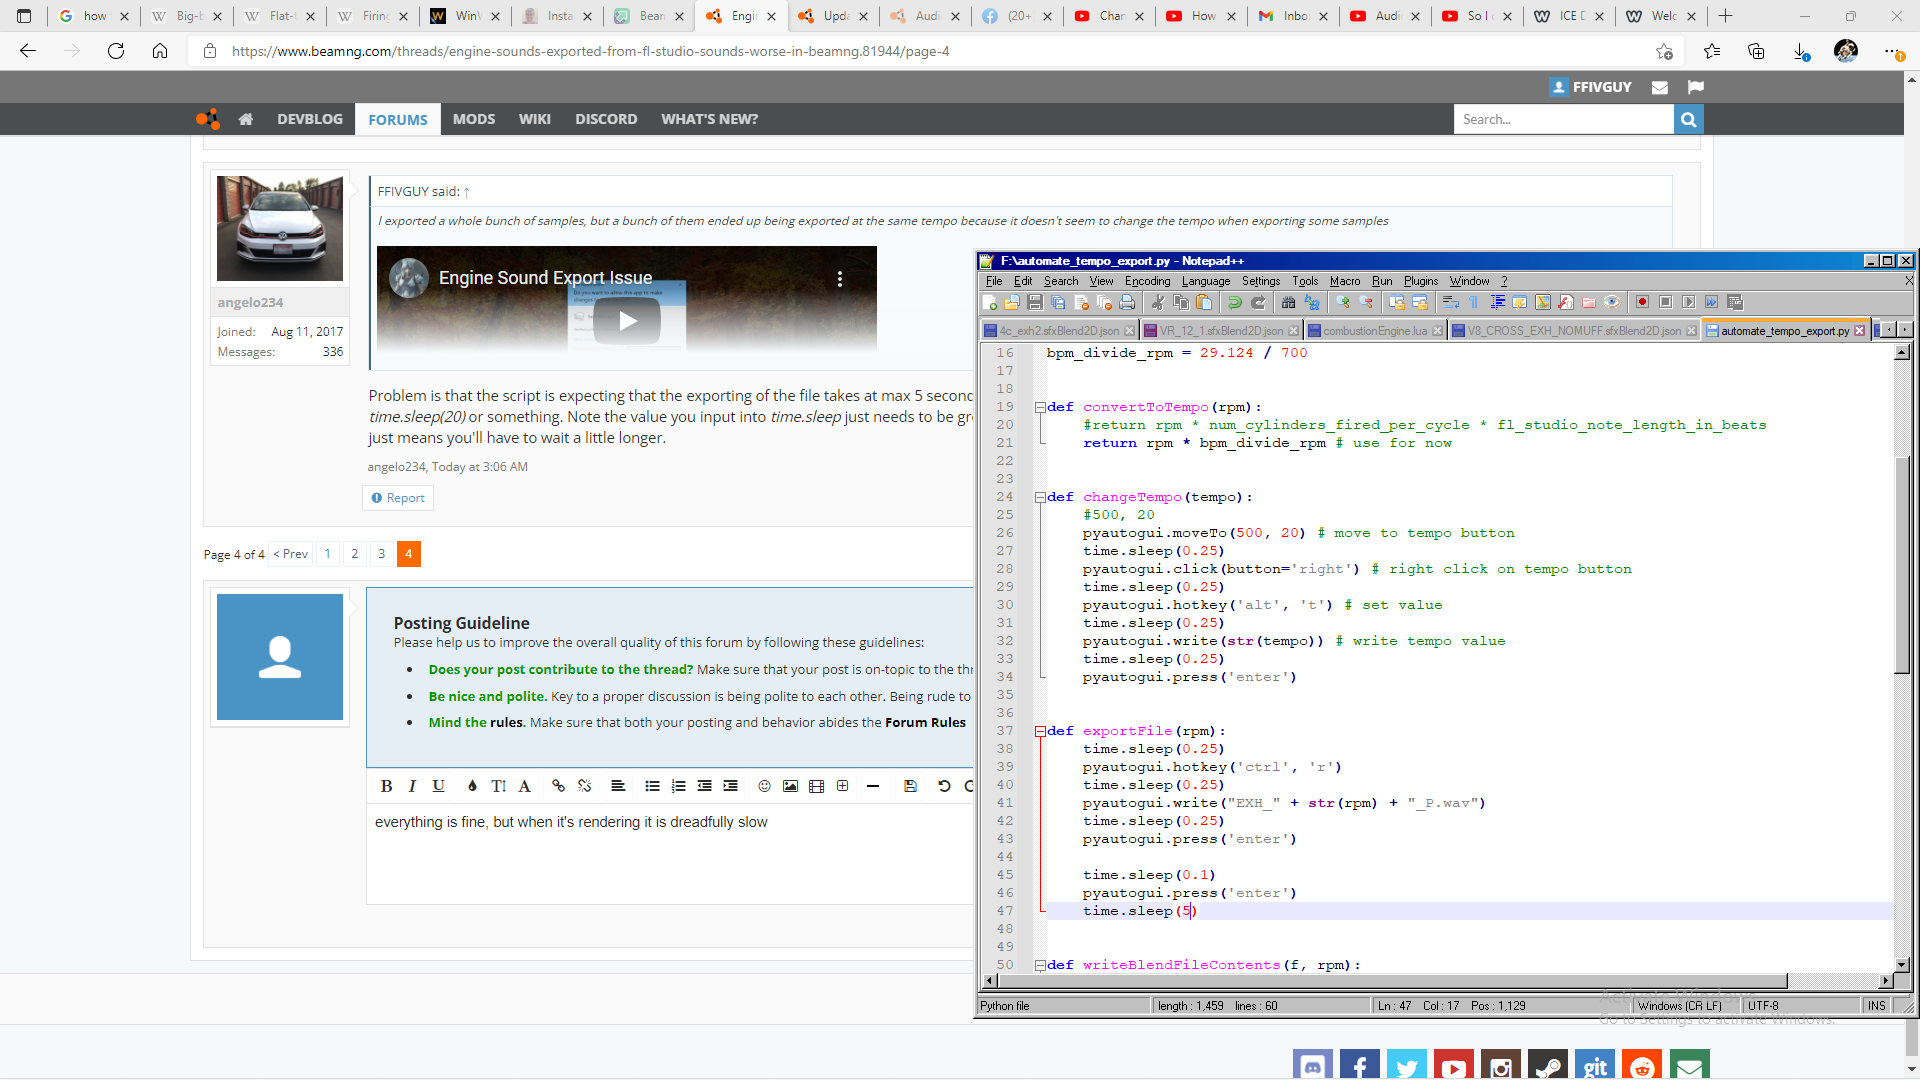The height and width of the screenshot is (1080, 1920).
Task: Click the Save file icon in Notepad++
Action: click(x=1035, y=302)
